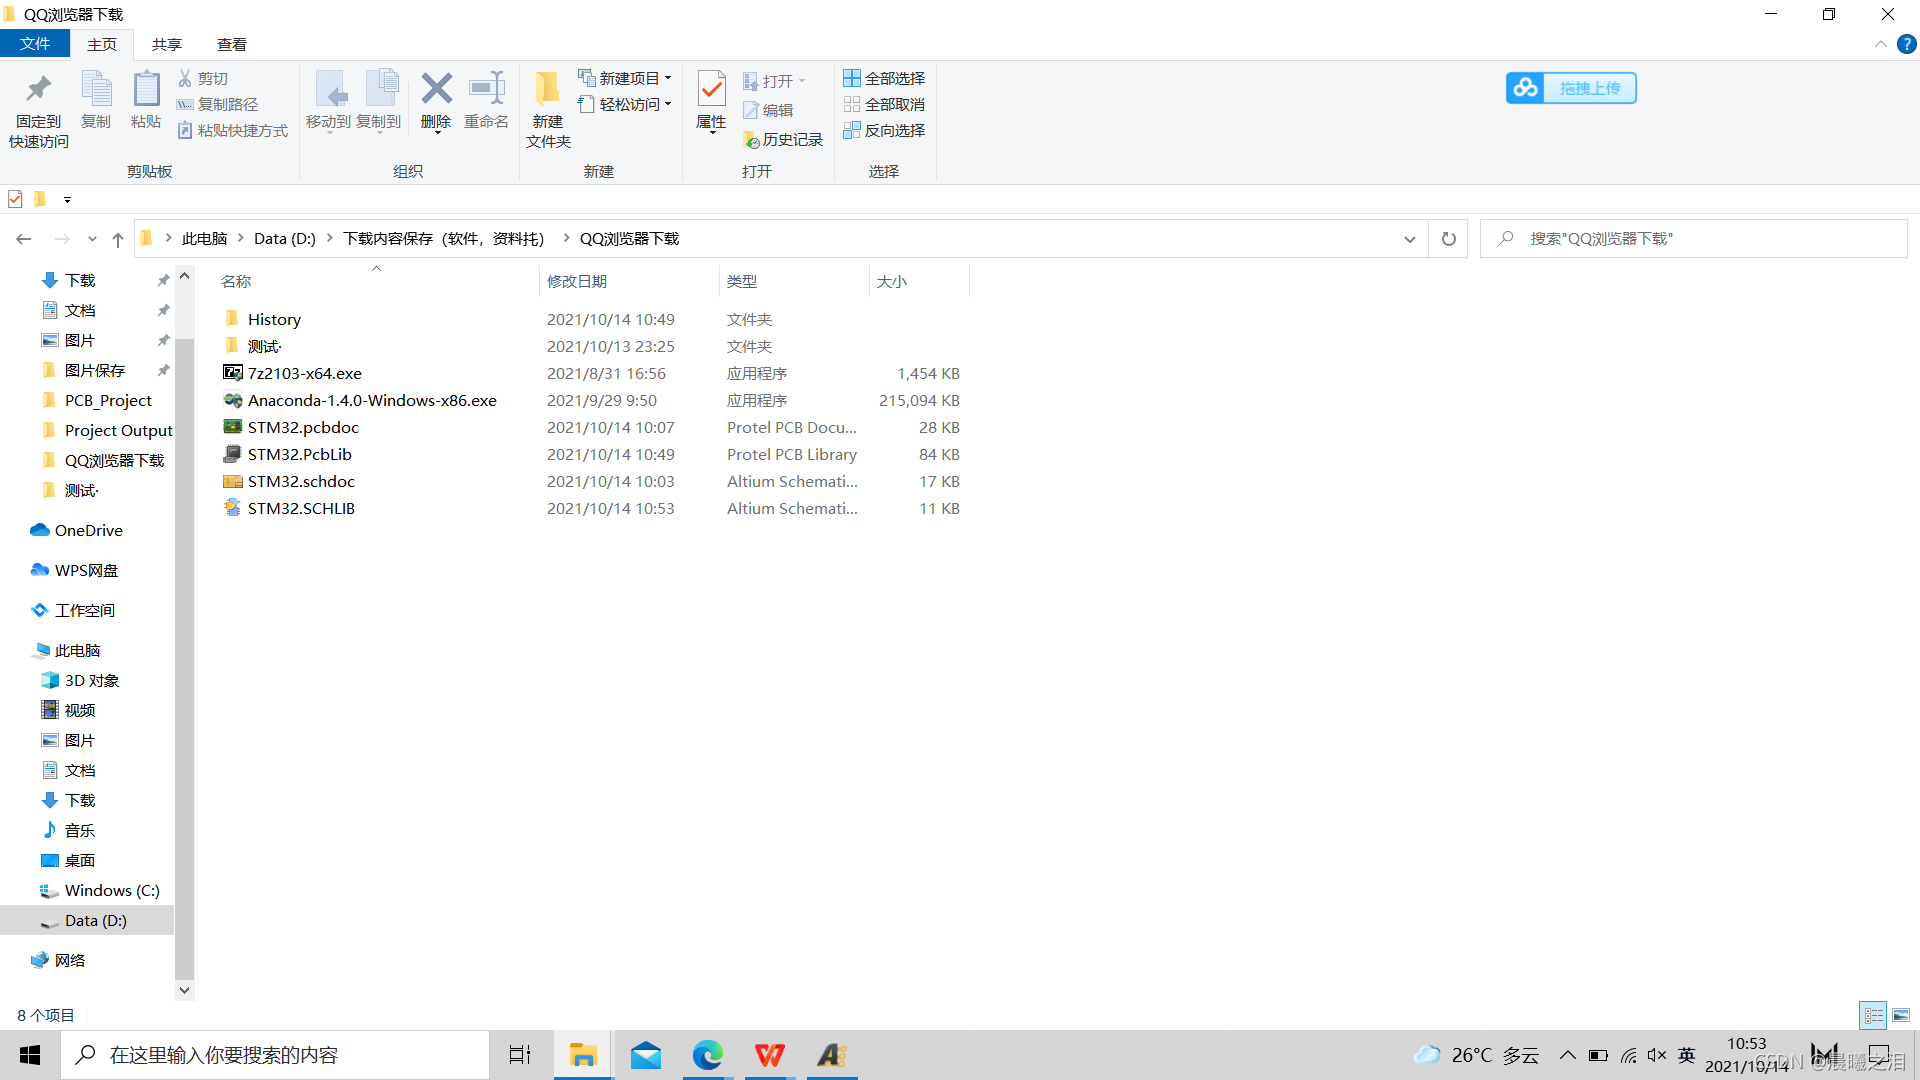Viewport: 1920px width, 1080px height.
Task: Open History (历史记录) in ribbon
Action: click(783, 140)
